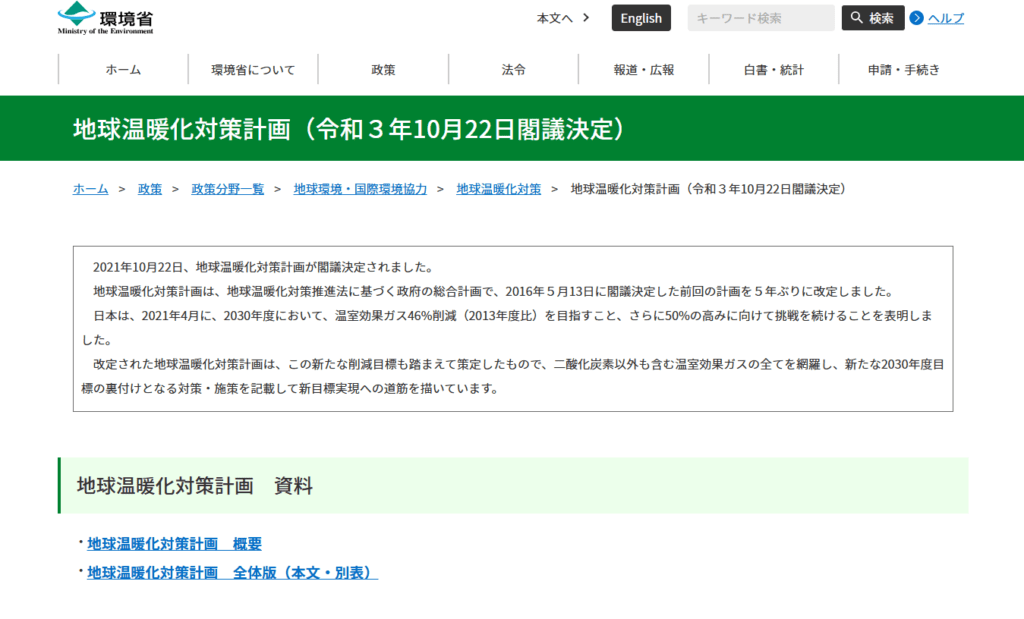Open the 白書・統計 menu item
The width and height of the screenshot is (1024, 619).
tap(774, 70)
